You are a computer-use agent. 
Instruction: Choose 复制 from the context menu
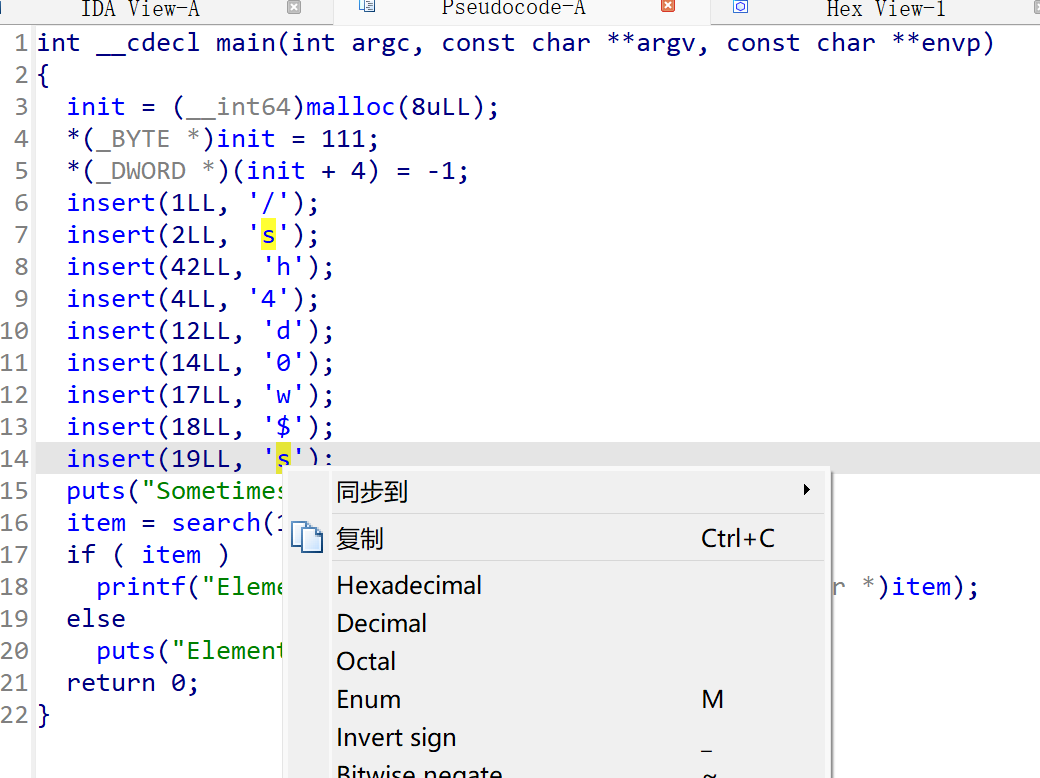click(x=360, y=539)
